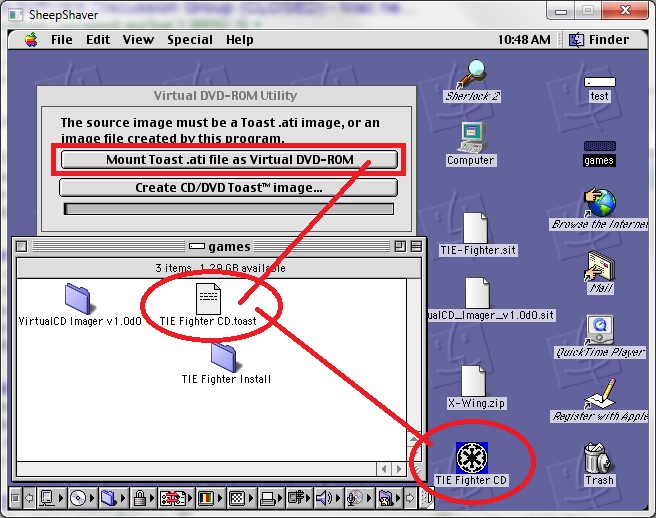Image resolution: width=656 pixels, height=518 pixels.
Task: Open AppleTalk switch Control Strip module
Action: [x=51, y=498]
